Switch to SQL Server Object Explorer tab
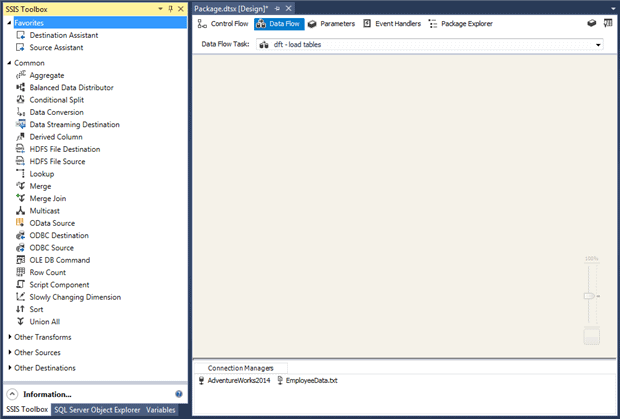 click(97, 410)
